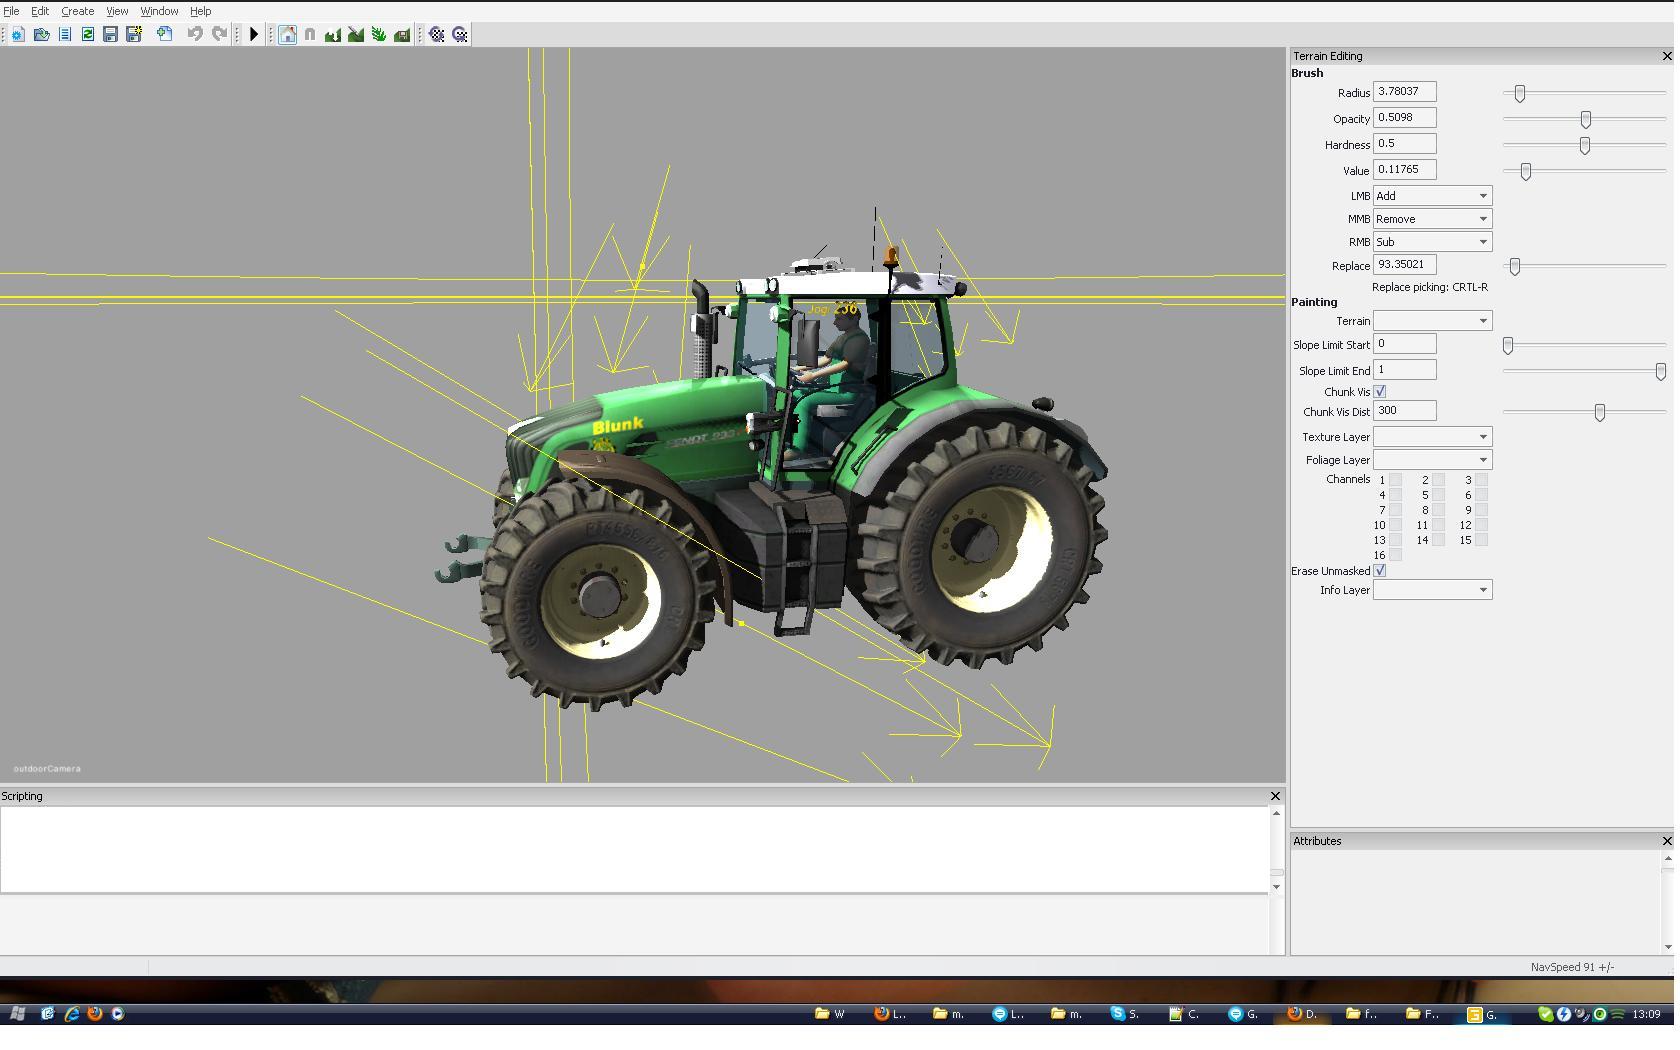Close the Attributes panel
Screen dimensions: 1680x1050
pyautogui.click(x=1667, y=841)
